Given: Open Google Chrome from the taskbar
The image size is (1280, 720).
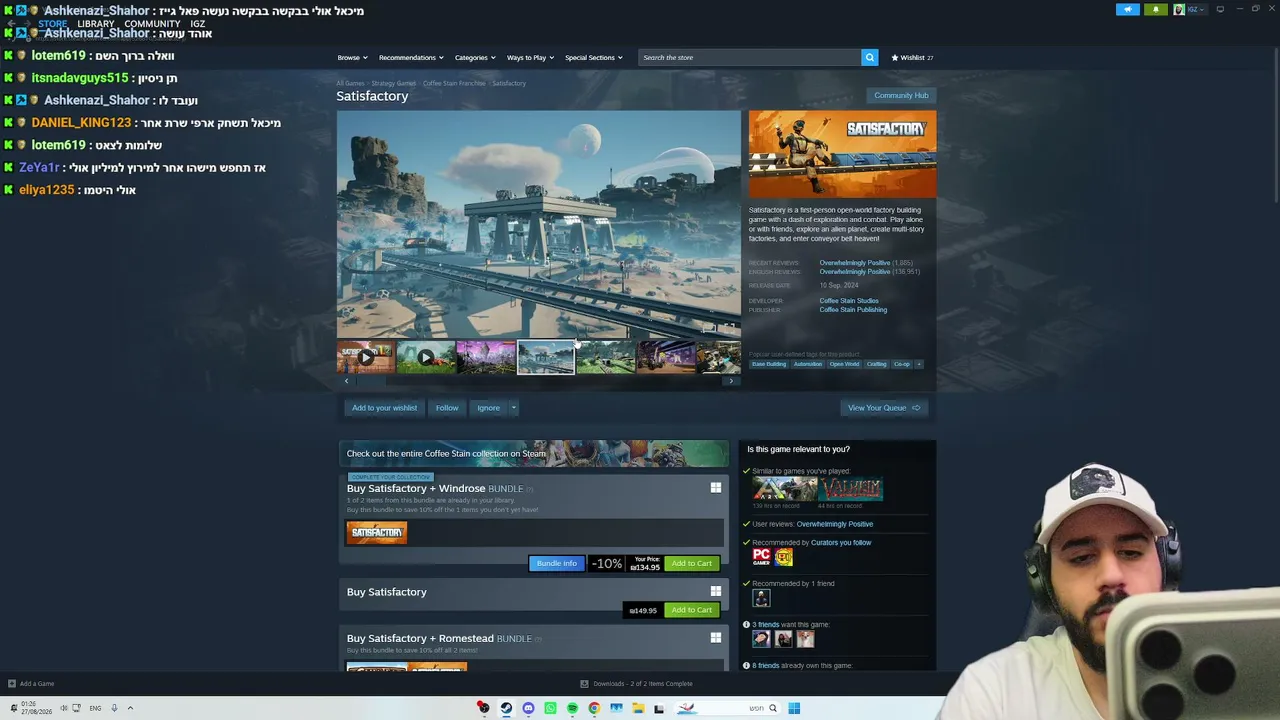Looking at the screenshot, I should pos(594,708).
